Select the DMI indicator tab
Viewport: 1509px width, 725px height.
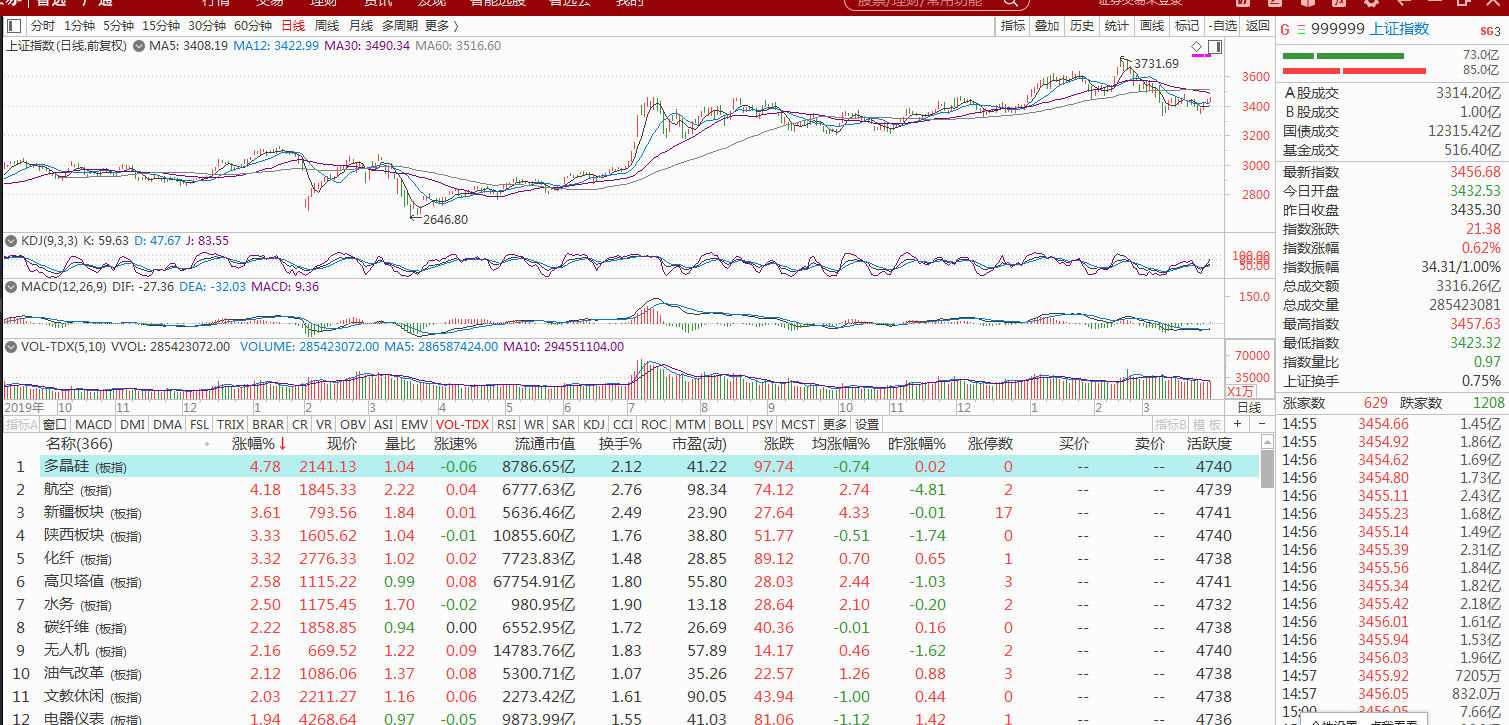click(x=132, y=424)
